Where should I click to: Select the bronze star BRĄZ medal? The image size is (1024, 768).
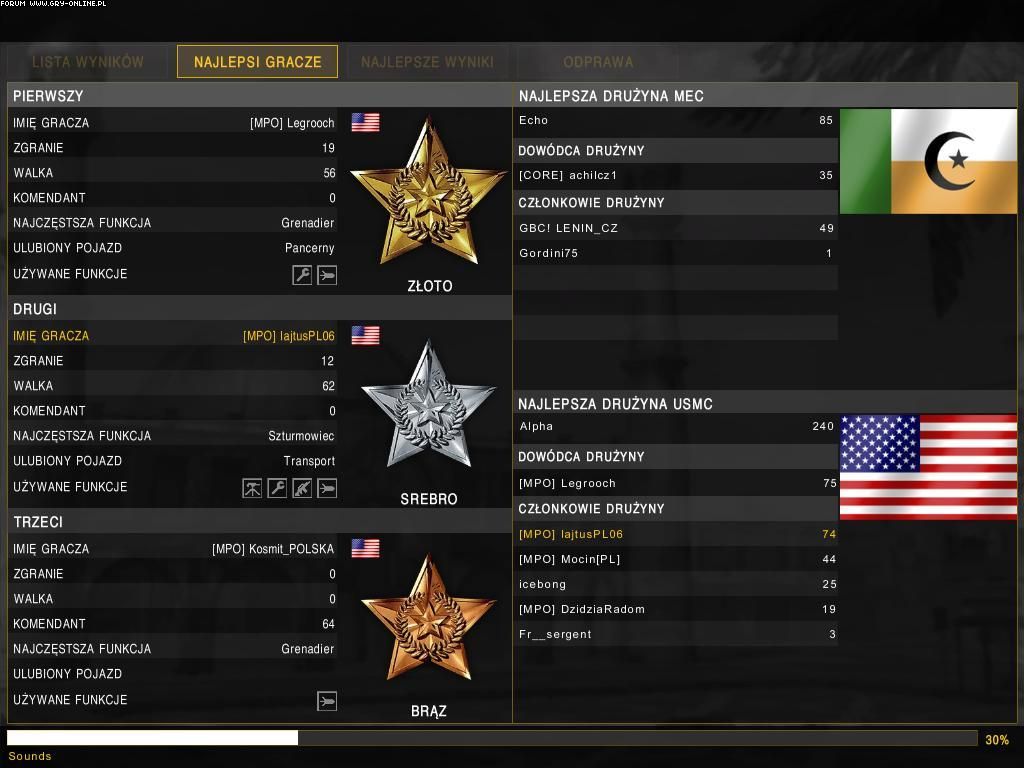(x=428, y=618)
